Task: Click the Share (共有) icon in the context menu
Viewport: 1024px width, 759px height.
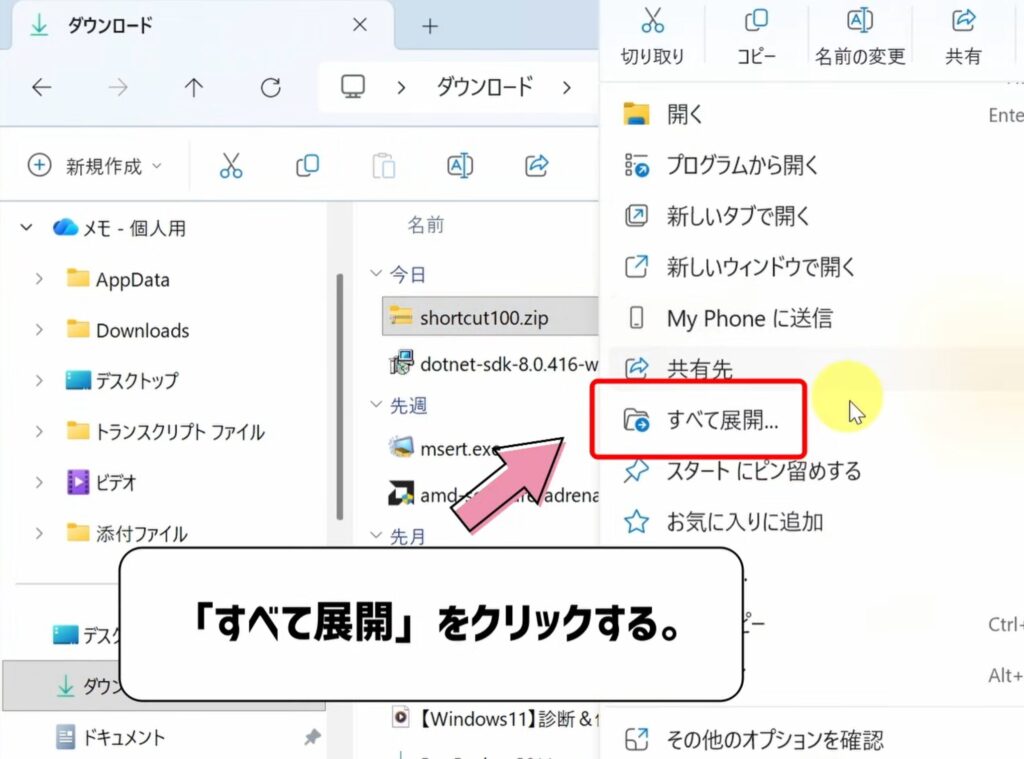Action: 963,30
